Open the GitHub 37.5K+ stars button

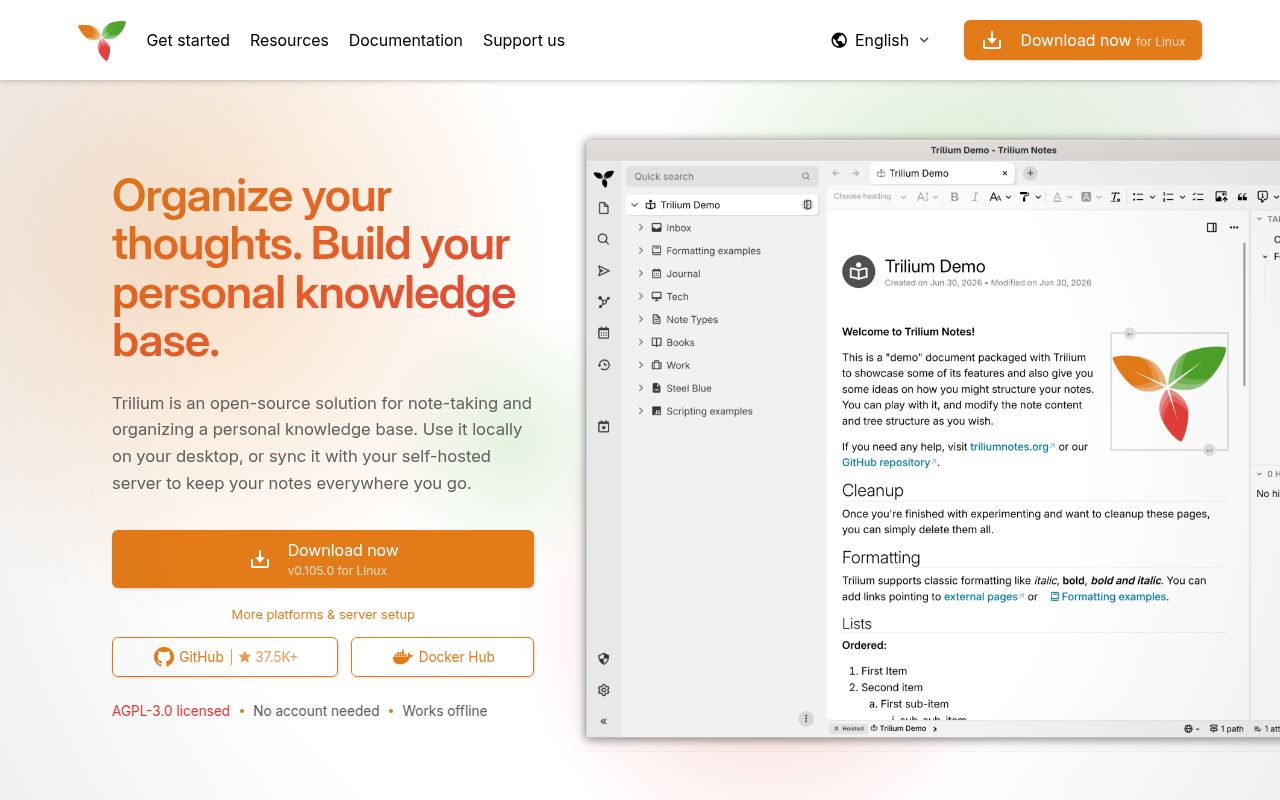point(225,657)
